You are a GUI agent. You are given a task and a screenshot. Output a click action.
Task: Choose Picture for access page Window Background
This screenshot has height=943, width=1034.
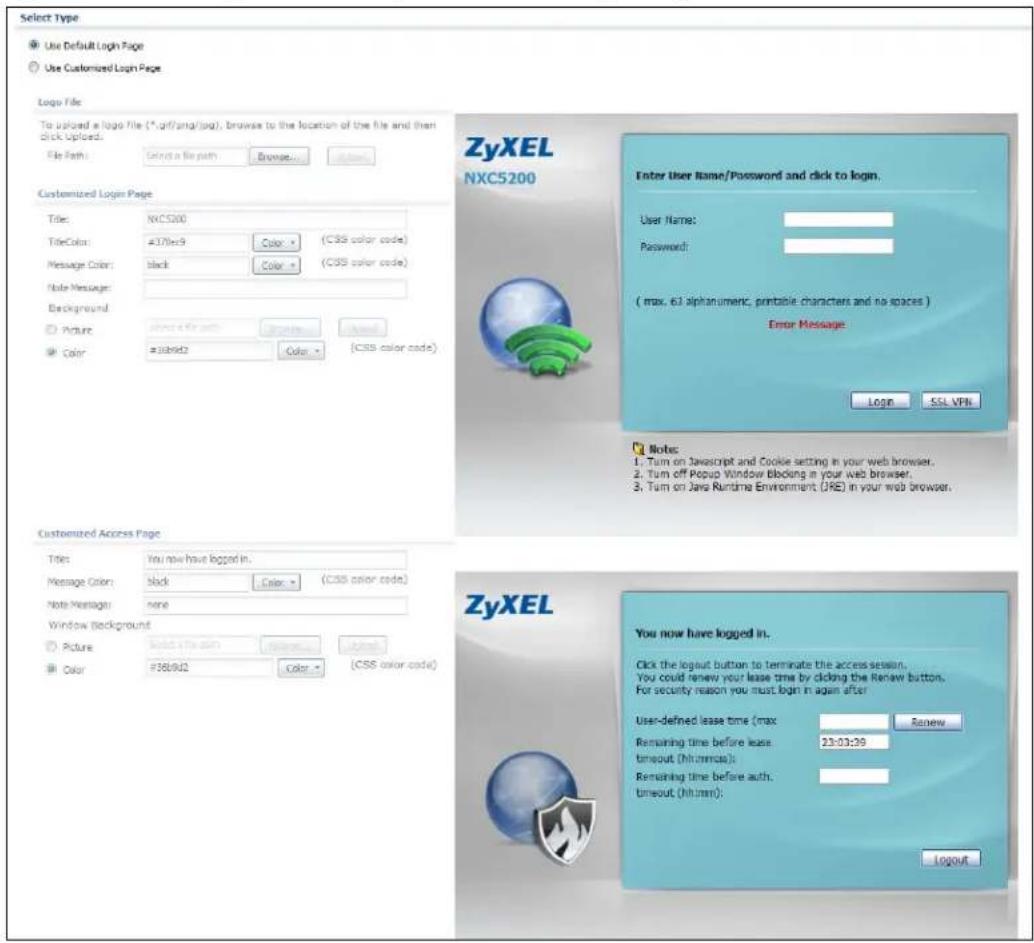point(51,646)
